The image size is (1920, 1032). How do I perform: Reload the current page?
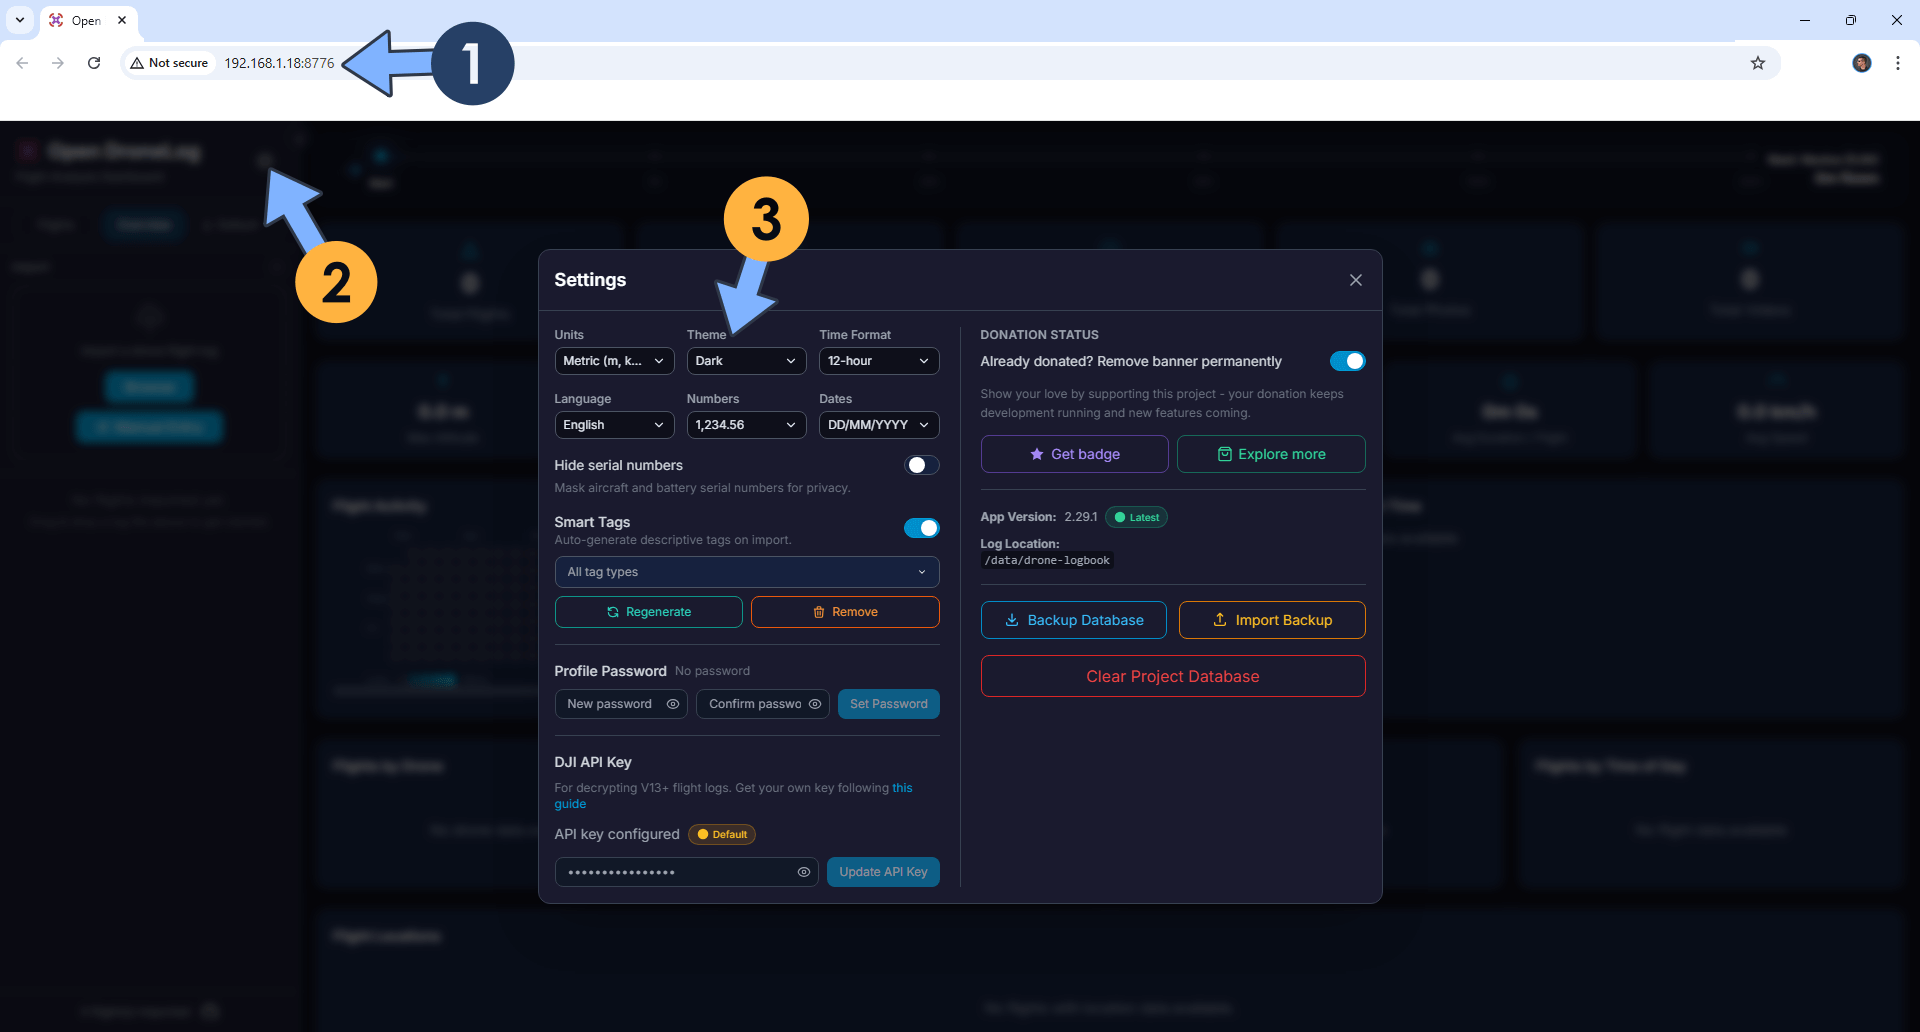click(93, 62)
